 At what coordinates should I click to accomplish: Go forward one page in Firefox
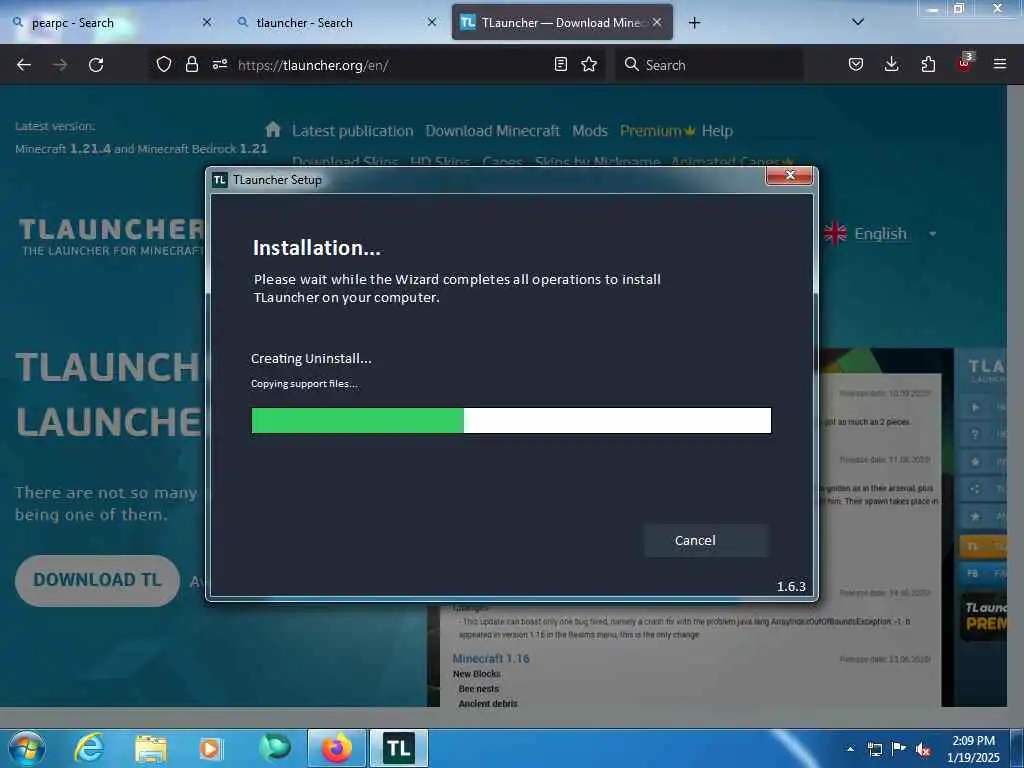click(x=60, y=65)
